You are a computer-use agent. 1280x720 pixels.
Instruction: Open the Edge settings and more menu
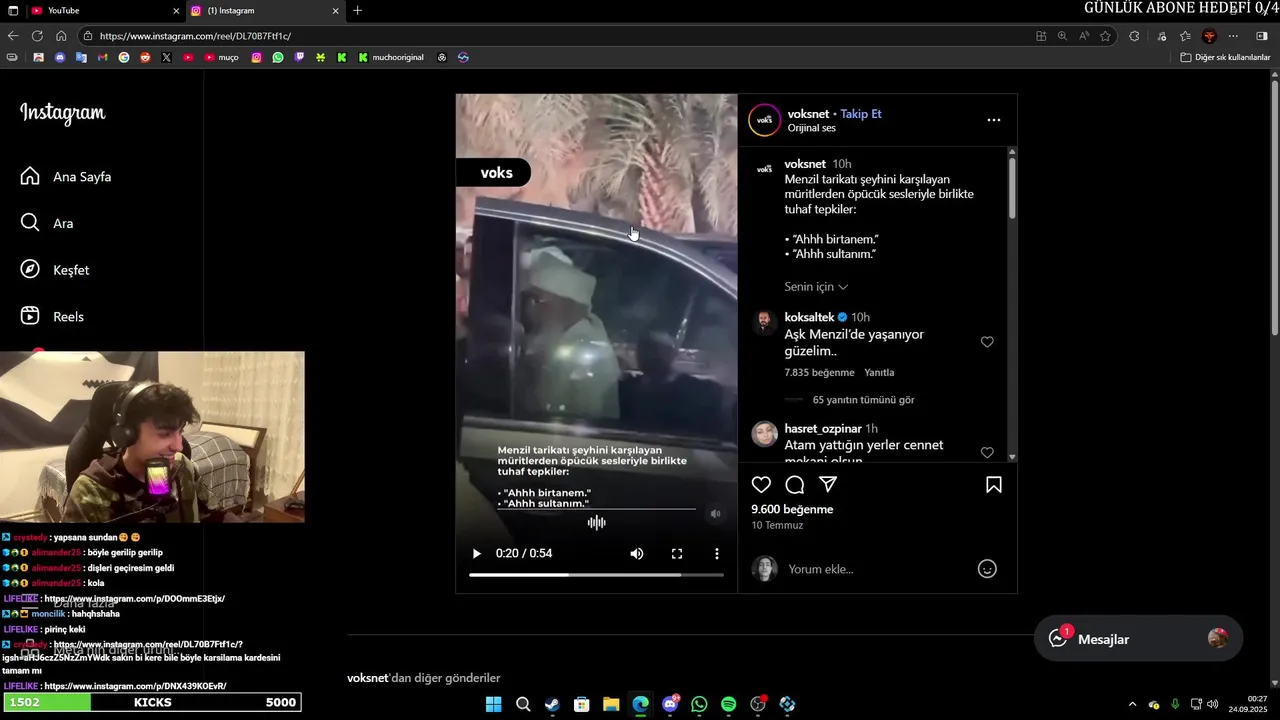[x=1233, y=36]
